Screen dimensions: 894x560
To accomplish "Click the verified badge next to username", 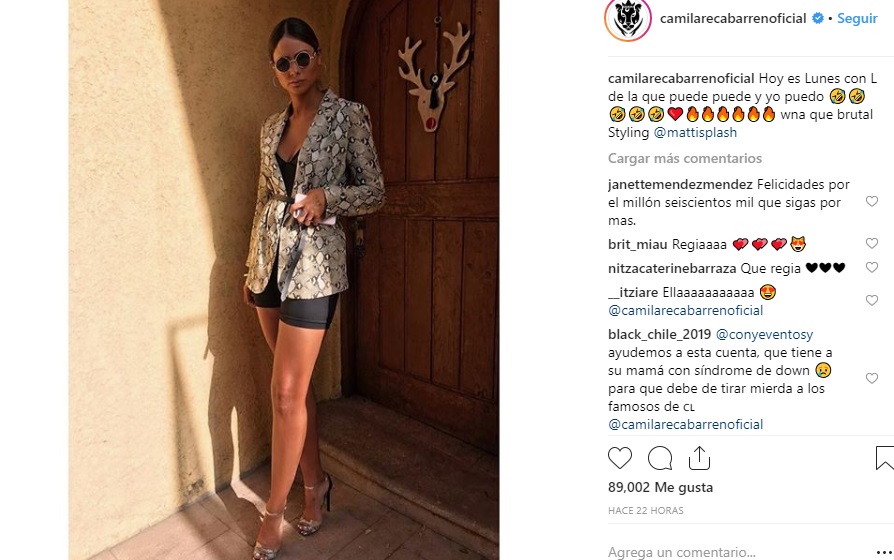I will [x=818, y=18].
